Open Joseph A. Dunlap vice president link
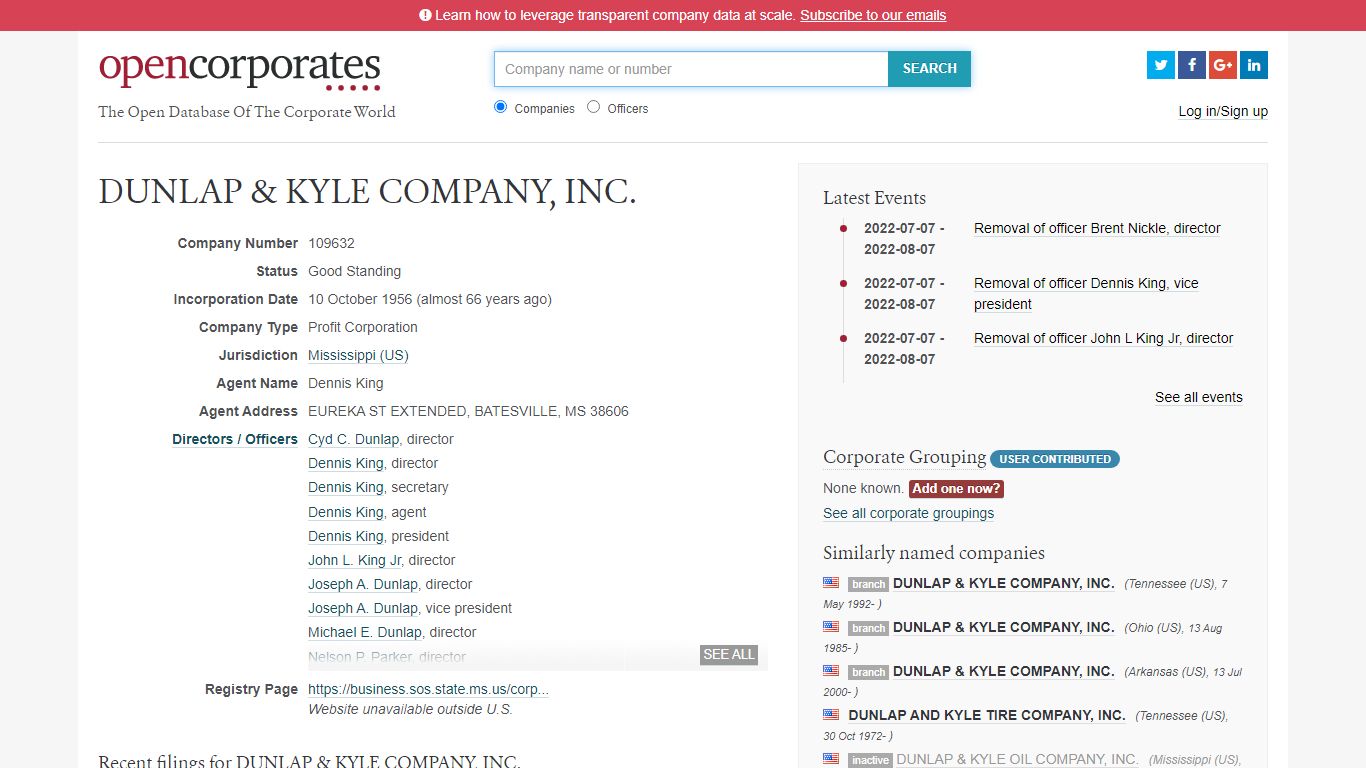This screenshot has height=768, width=1366. pos(362,608)
